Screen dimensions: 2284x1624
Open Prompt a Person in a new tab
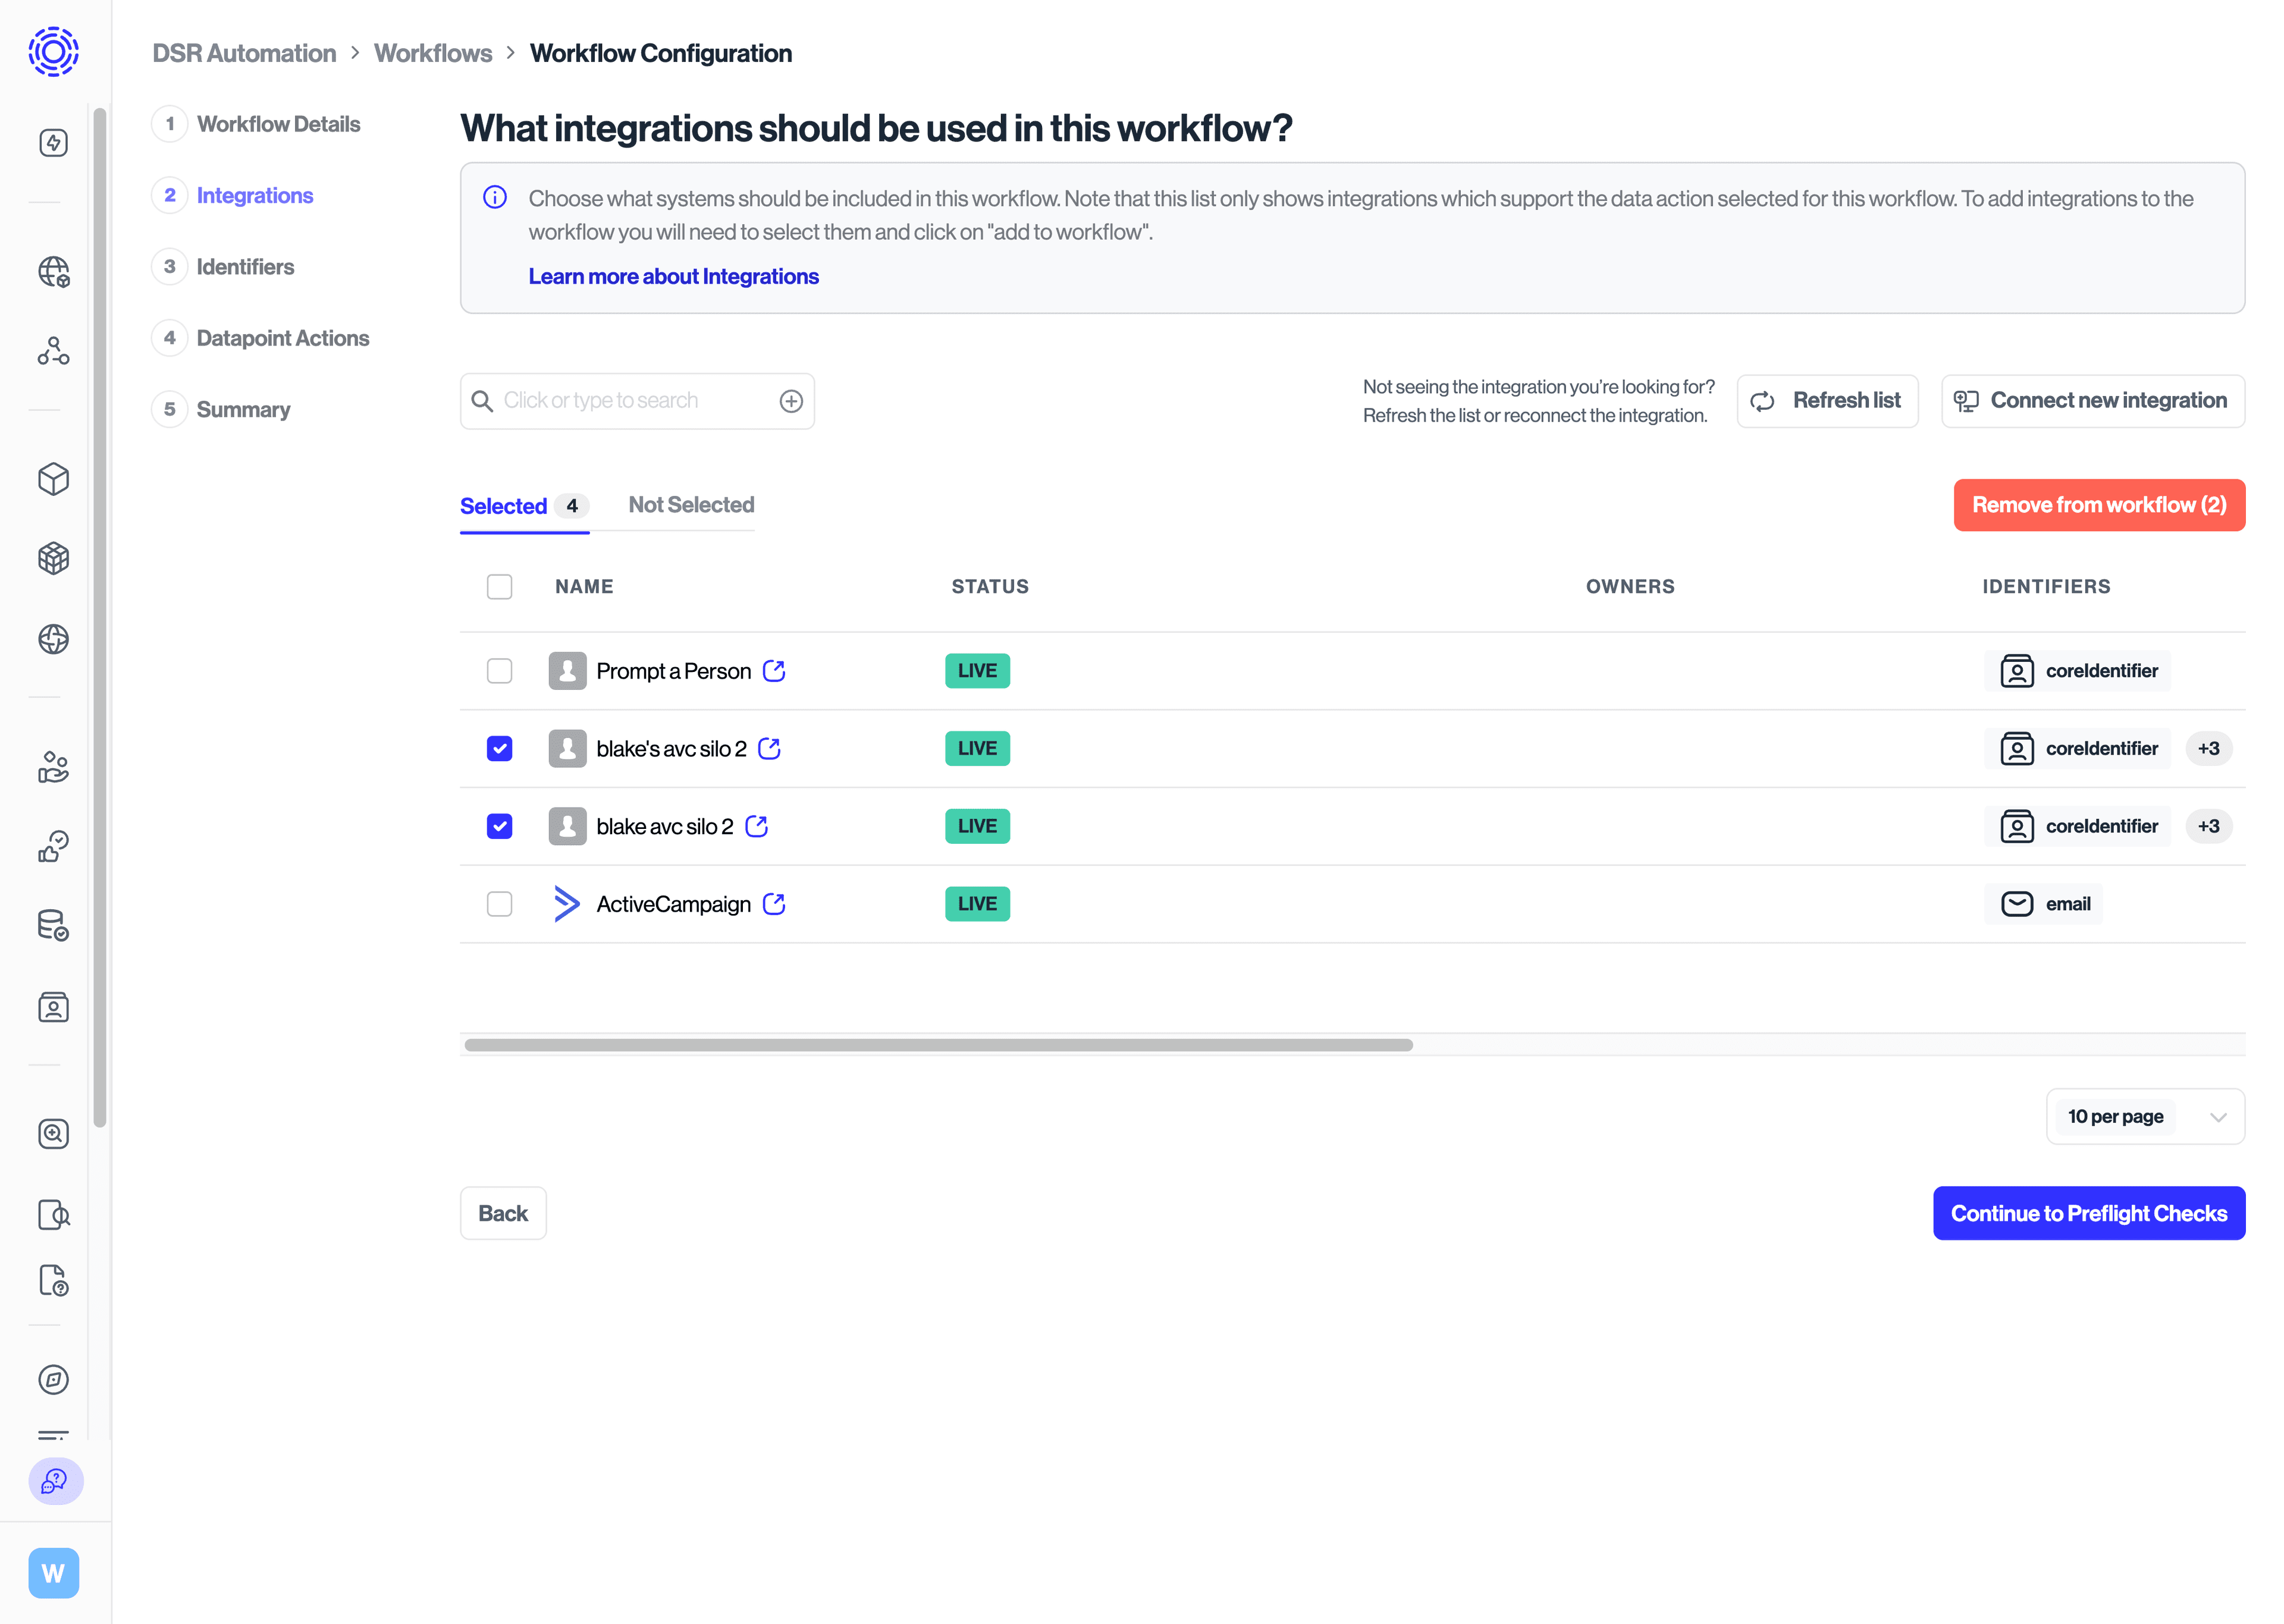click(x=775, y=670)
